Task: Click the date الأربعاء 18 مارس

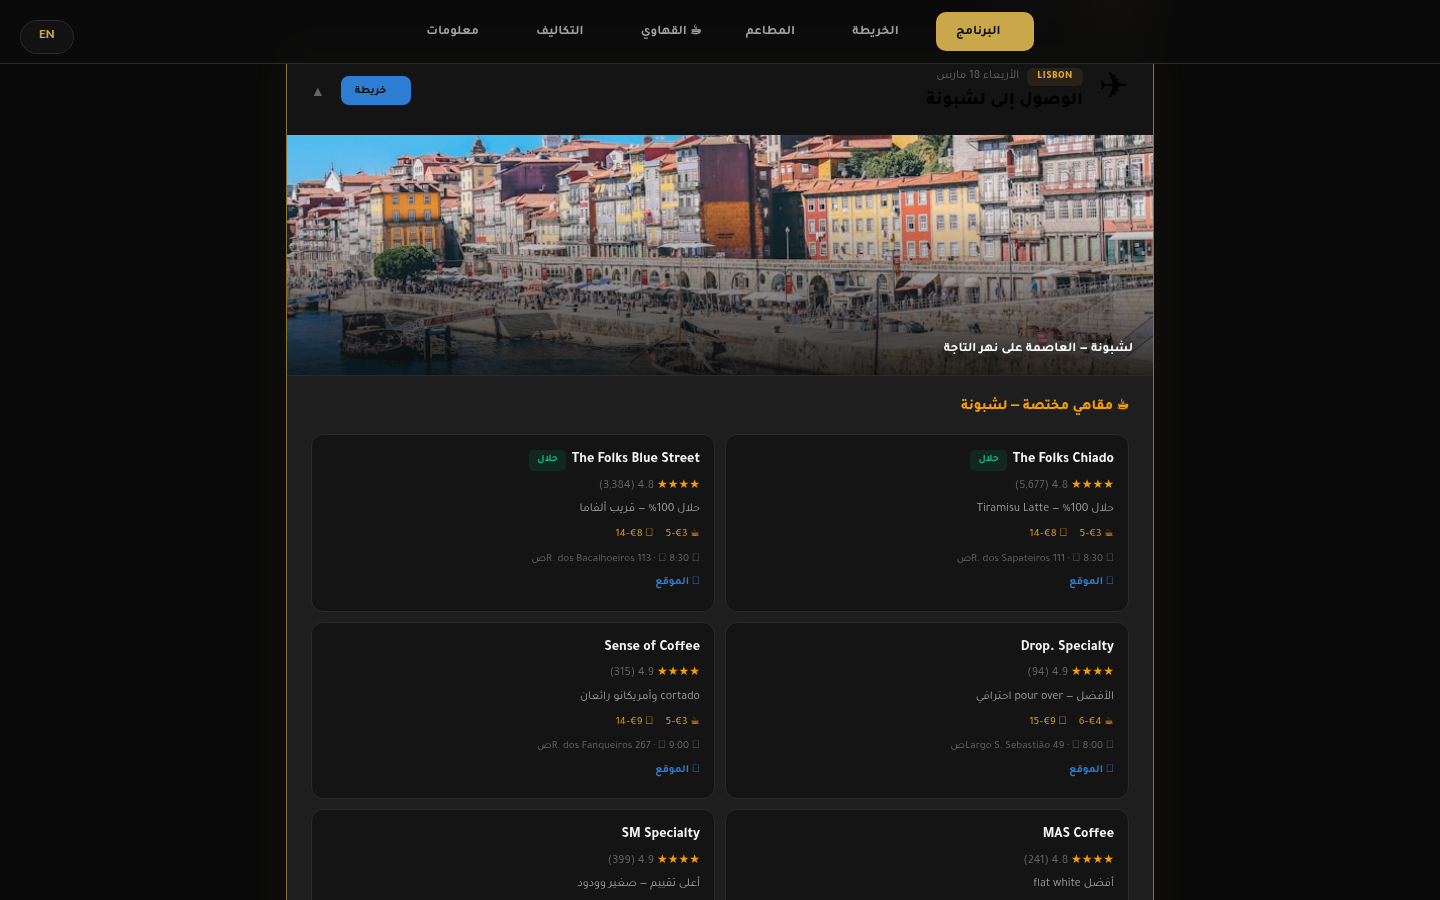Action: coord(978,75)
